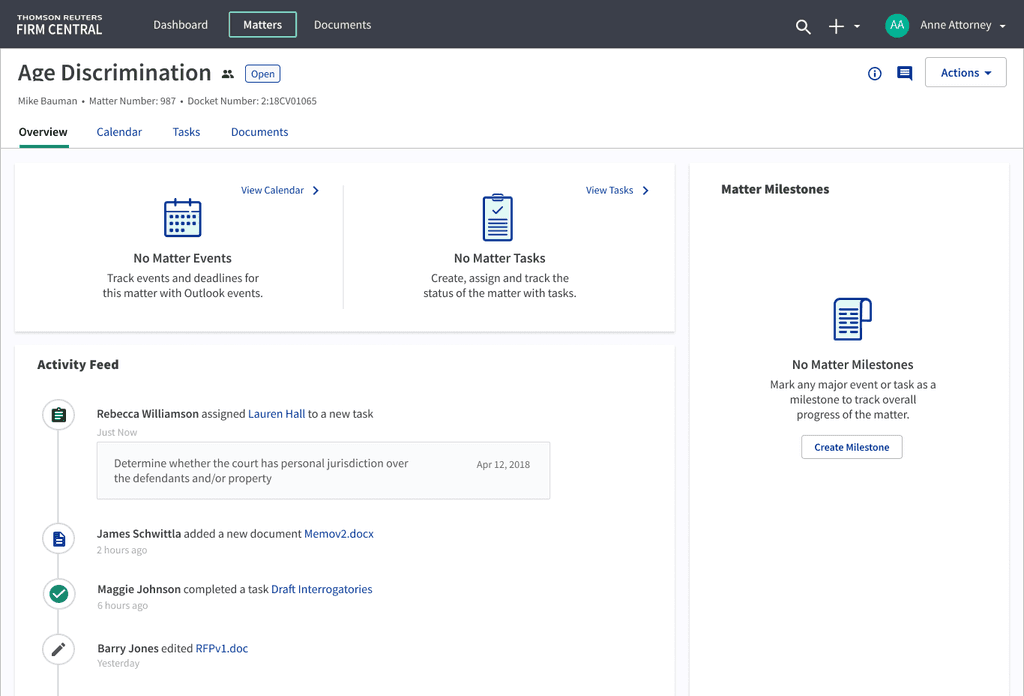Expand the caret next to the plus icon
The image size is (1024, 696).
coord(857,27)
